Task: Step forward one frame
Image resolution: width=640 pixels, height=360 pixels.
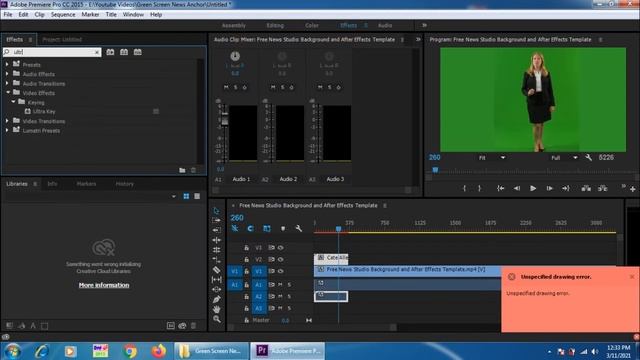Action: [x=549, y=188]
